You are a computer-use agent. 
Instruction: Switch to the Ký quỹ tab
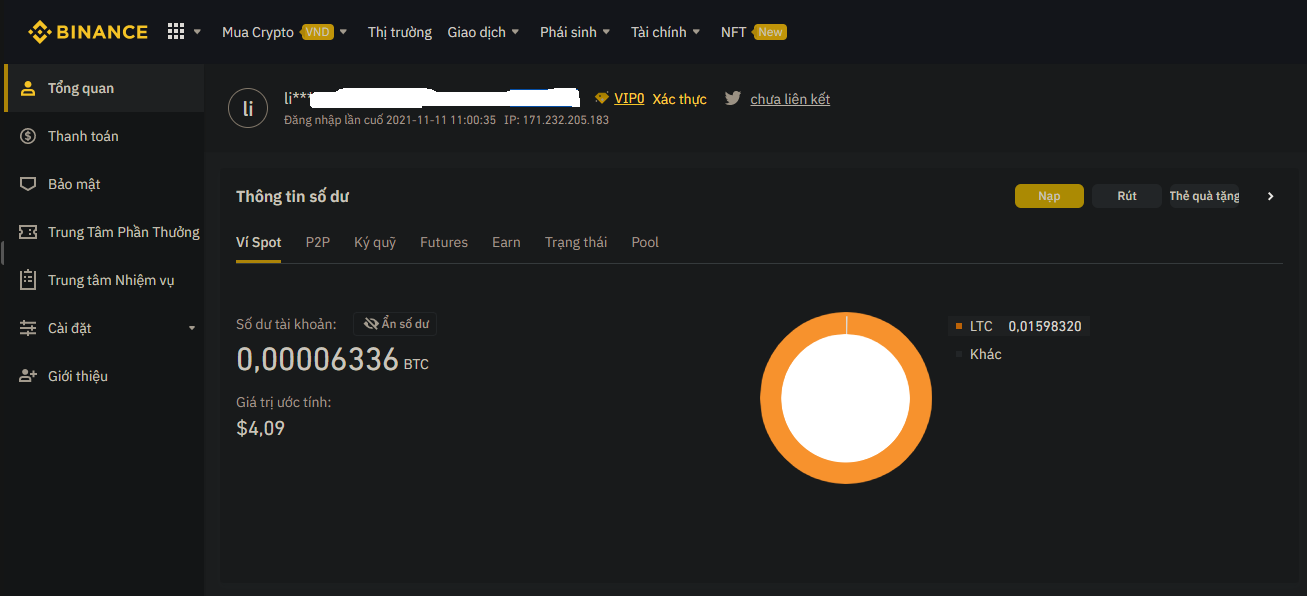point(375,243)
